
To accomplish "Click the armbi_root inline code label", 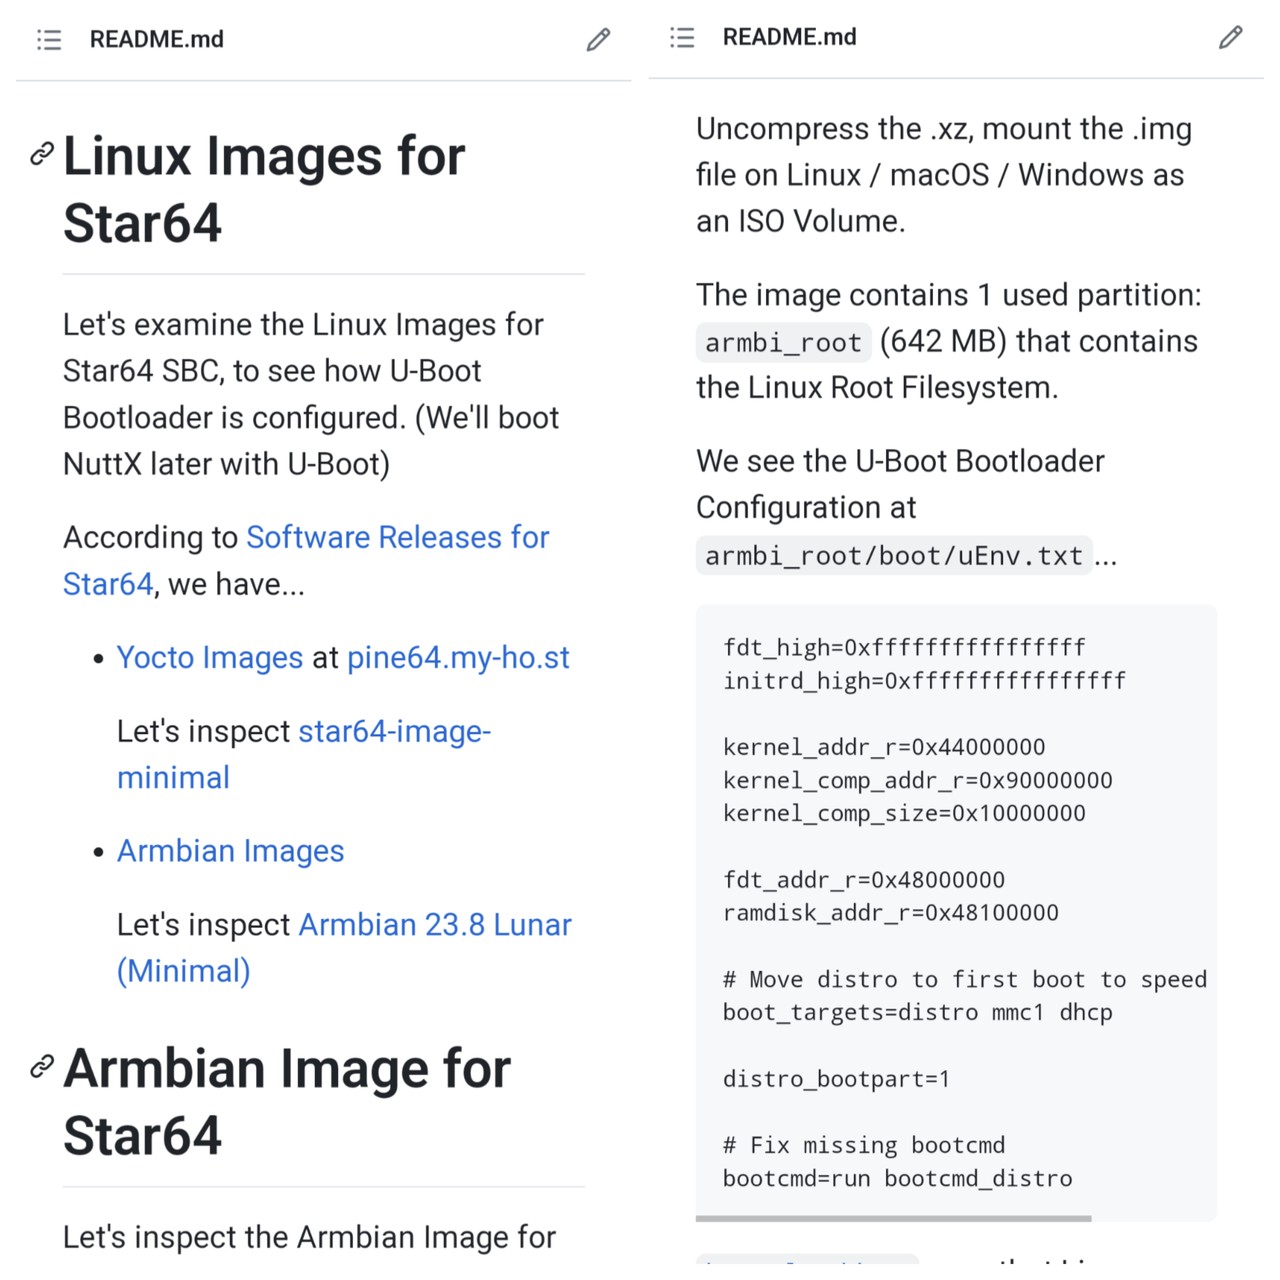I will coord(783,343).
